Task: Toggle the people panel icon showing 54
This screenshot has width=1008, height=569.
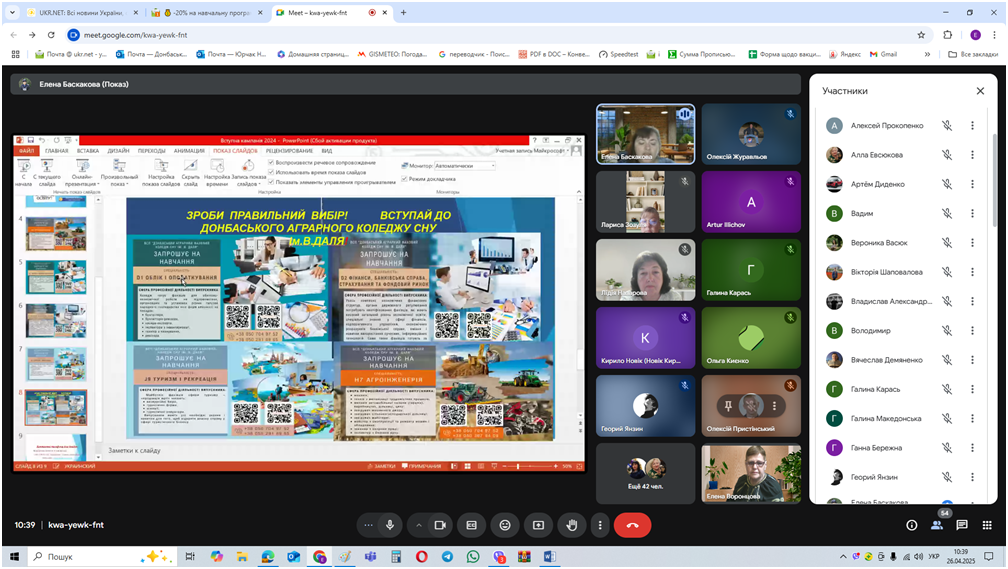Action: tap(937, 525)
